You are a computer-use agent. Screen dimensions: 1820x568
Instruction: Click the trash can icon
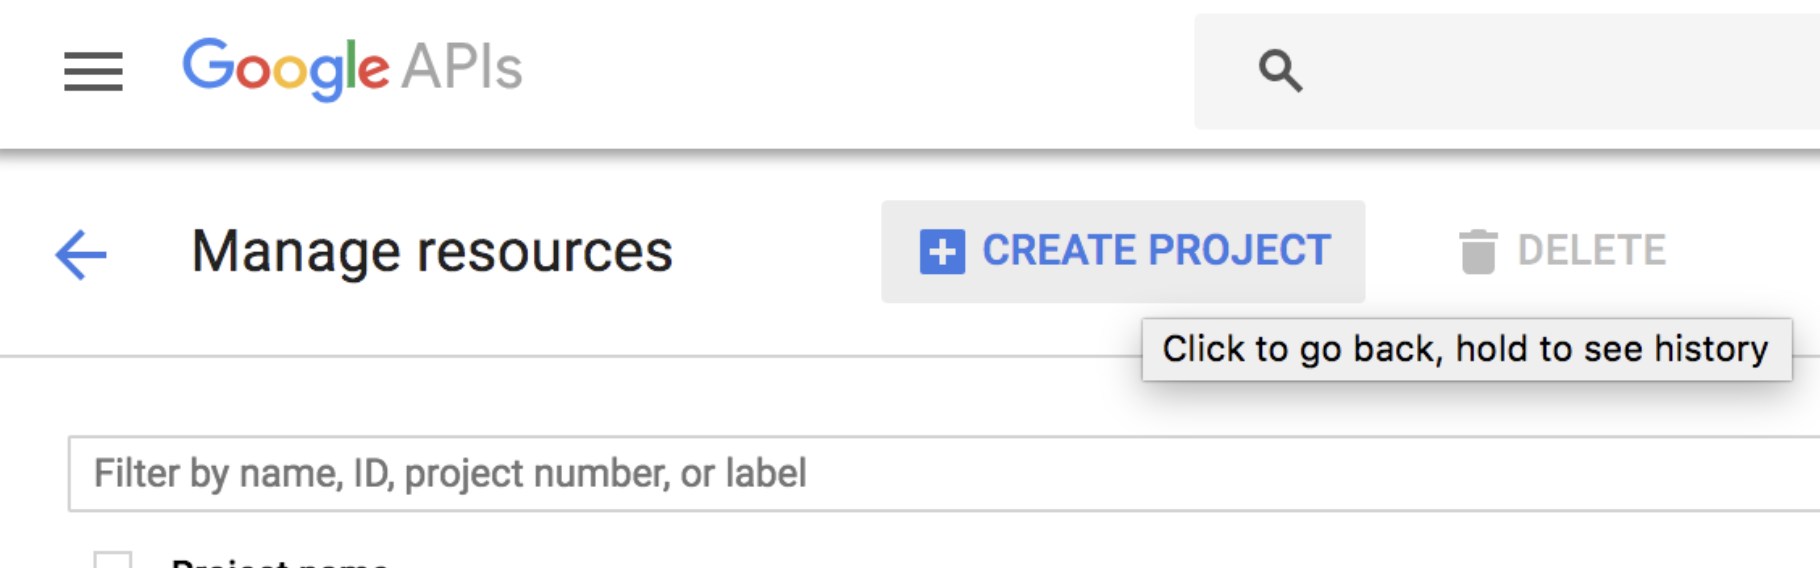pyautogui.click(x=1477, y=251)
